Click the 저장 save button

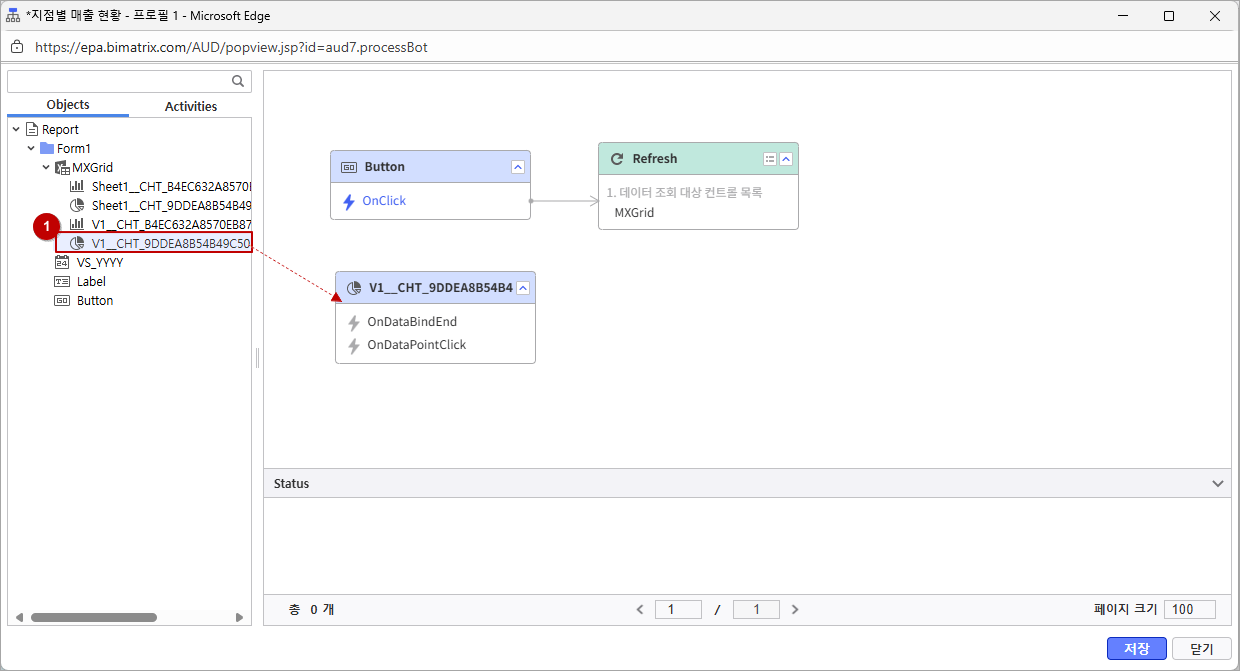(x=1136, y=649)
